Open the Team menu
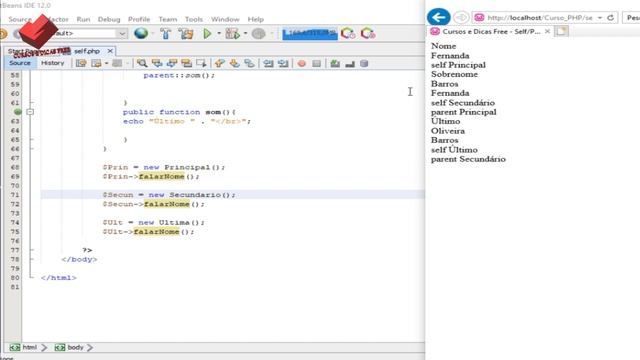 tap(168, 19)
